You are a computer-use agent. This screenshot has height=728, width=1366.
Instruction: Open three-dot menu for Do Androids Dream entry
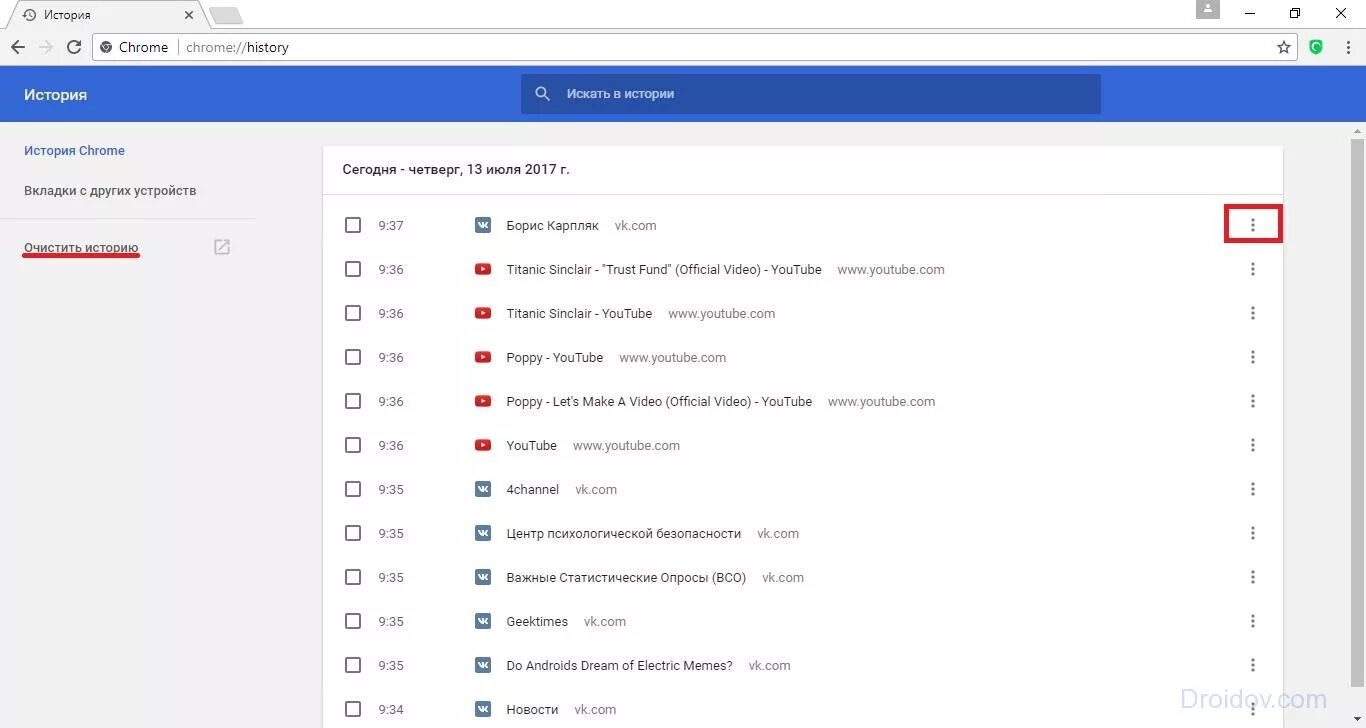pos(1252,665)
